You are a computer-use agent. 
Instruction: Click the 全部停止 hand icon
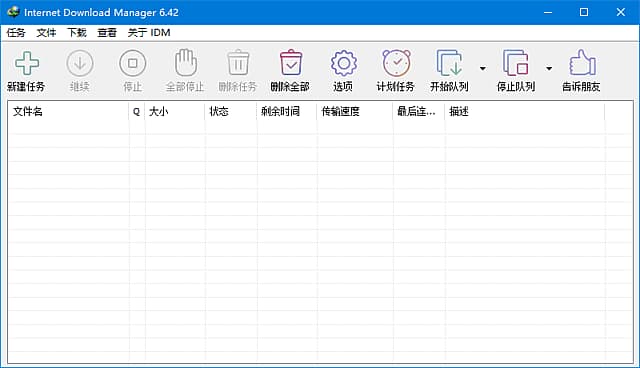(x=186, y=63)
